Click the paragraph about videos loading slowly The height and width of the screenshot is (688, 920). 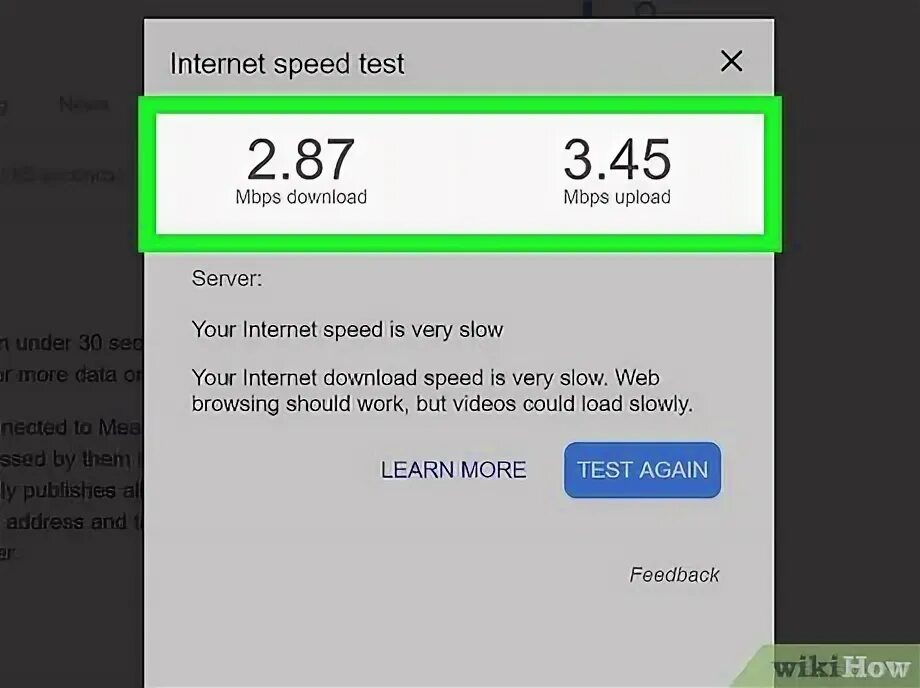click(442, 391)
